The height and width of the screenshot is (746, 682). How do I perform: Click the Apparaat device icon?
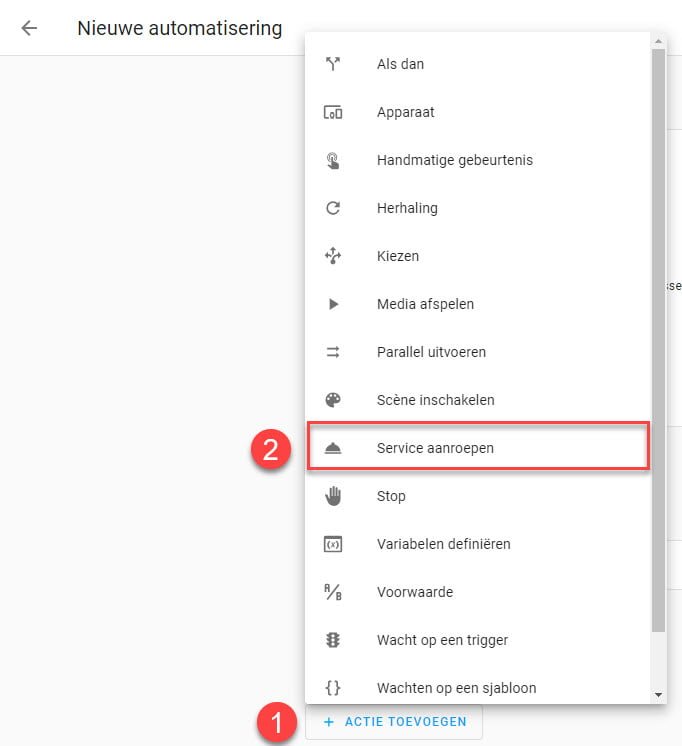333,112
